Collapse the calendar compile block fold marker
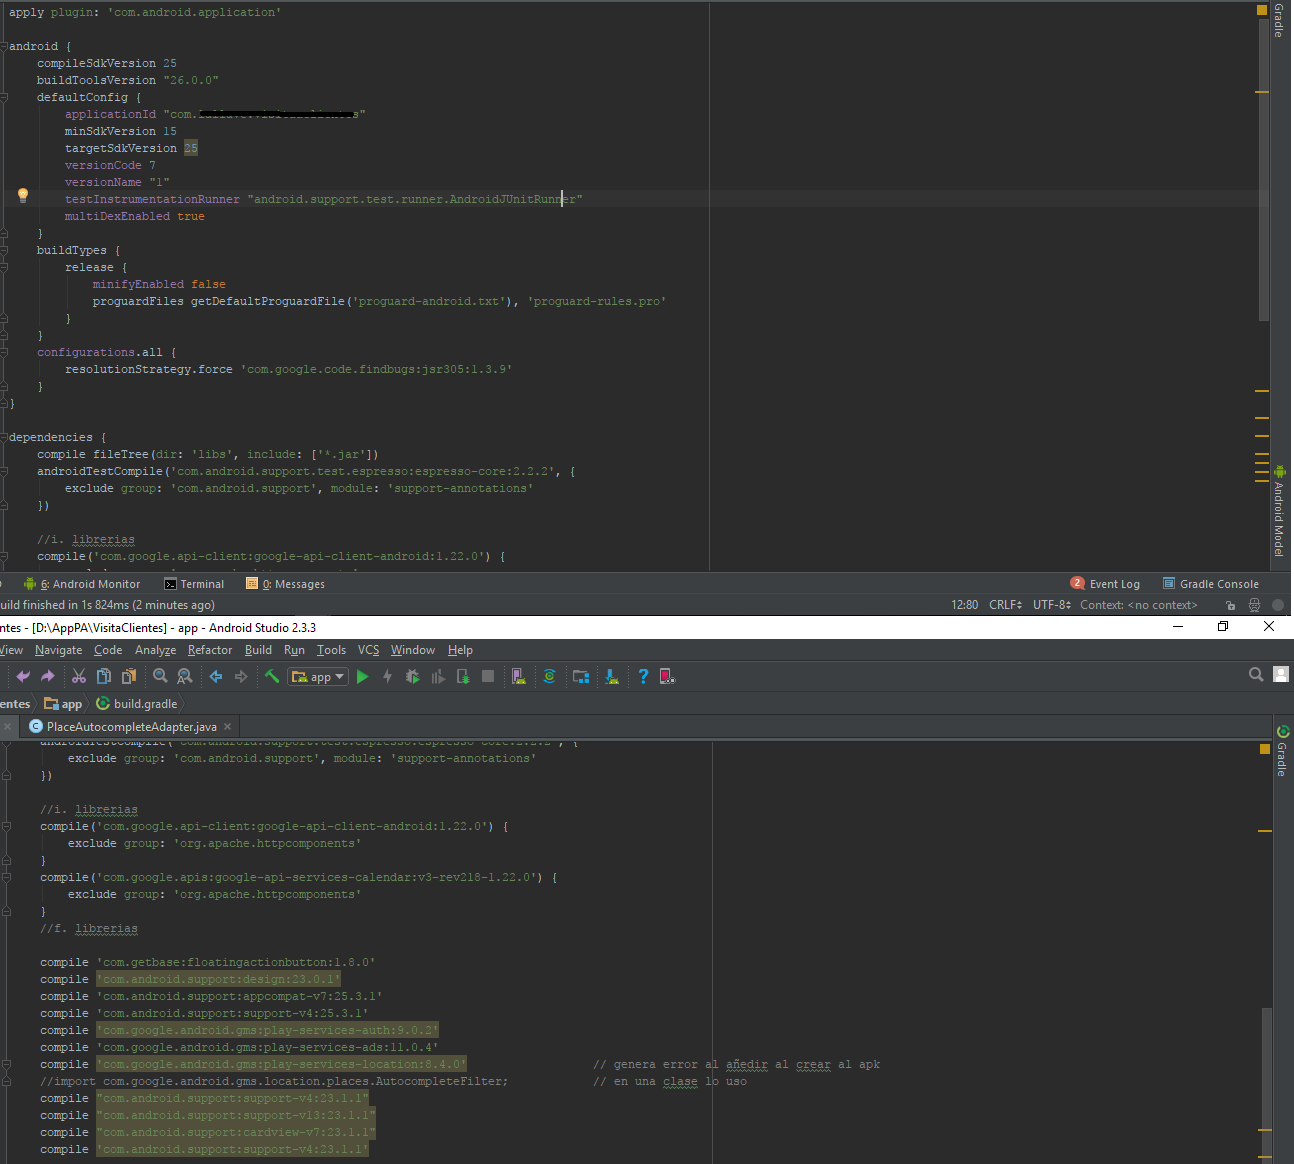This screenshot has height=1164, width=1294. tap(6, 877)
